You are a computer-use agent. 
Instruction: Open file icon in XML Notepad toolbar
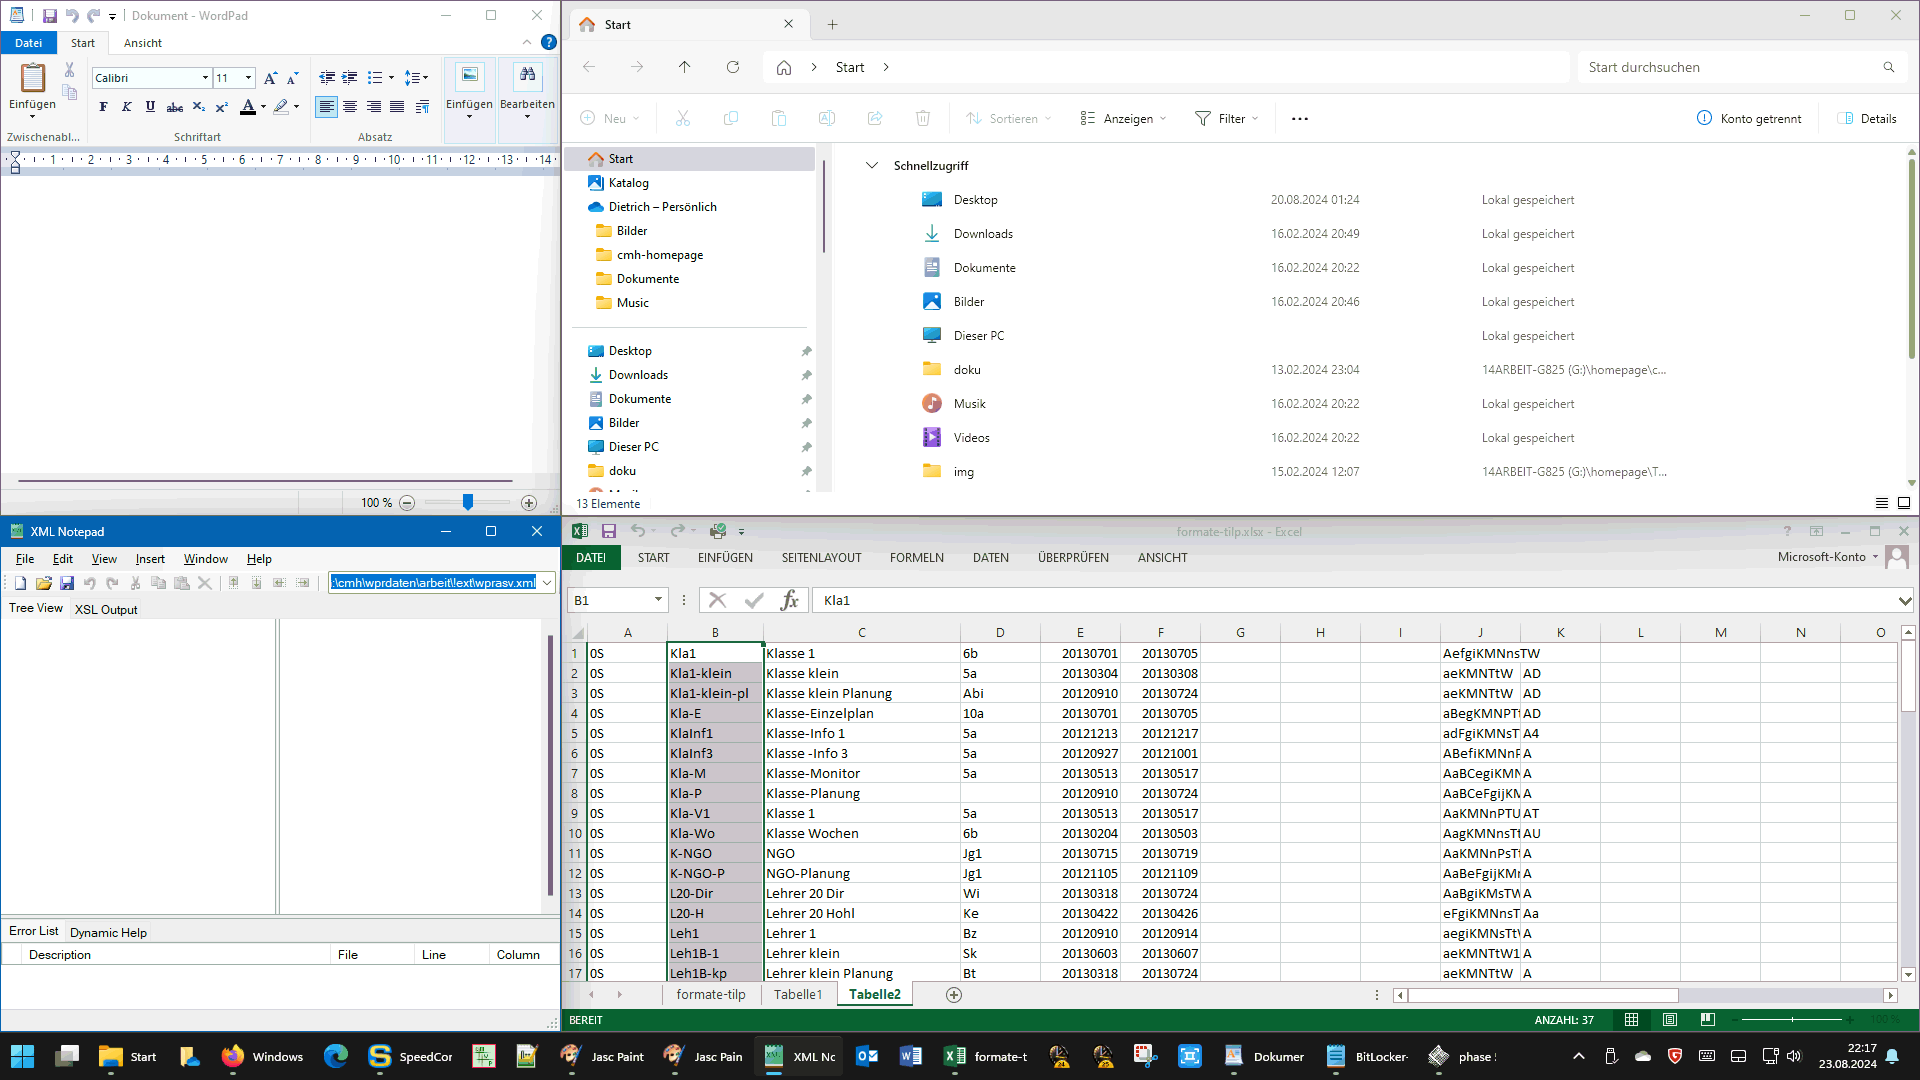click(43, 583)
